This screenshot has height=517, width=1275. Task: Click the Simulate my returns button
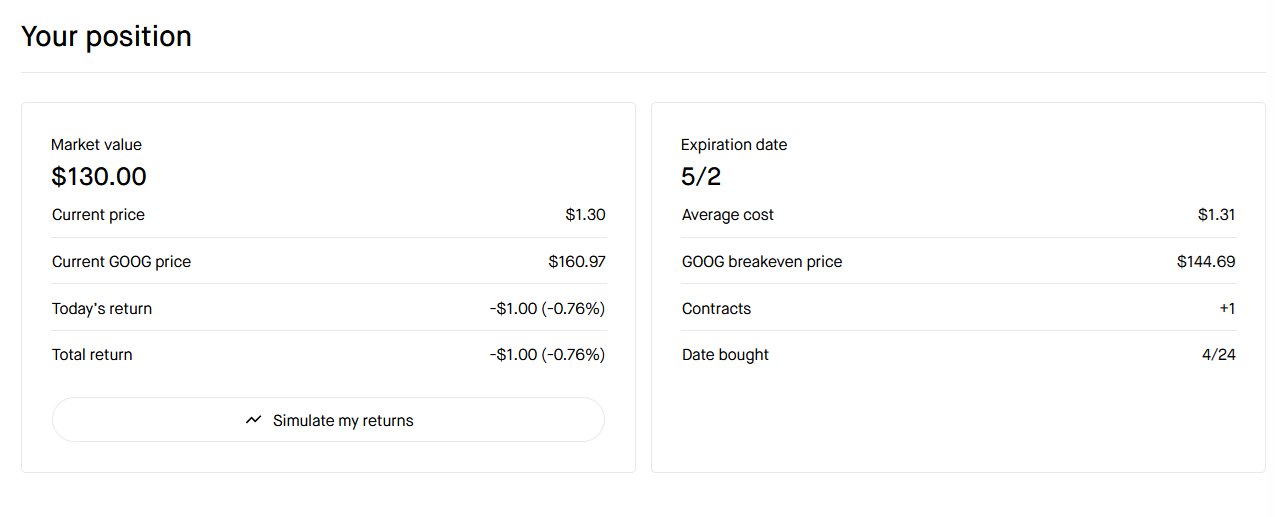[x=328, y=420]
